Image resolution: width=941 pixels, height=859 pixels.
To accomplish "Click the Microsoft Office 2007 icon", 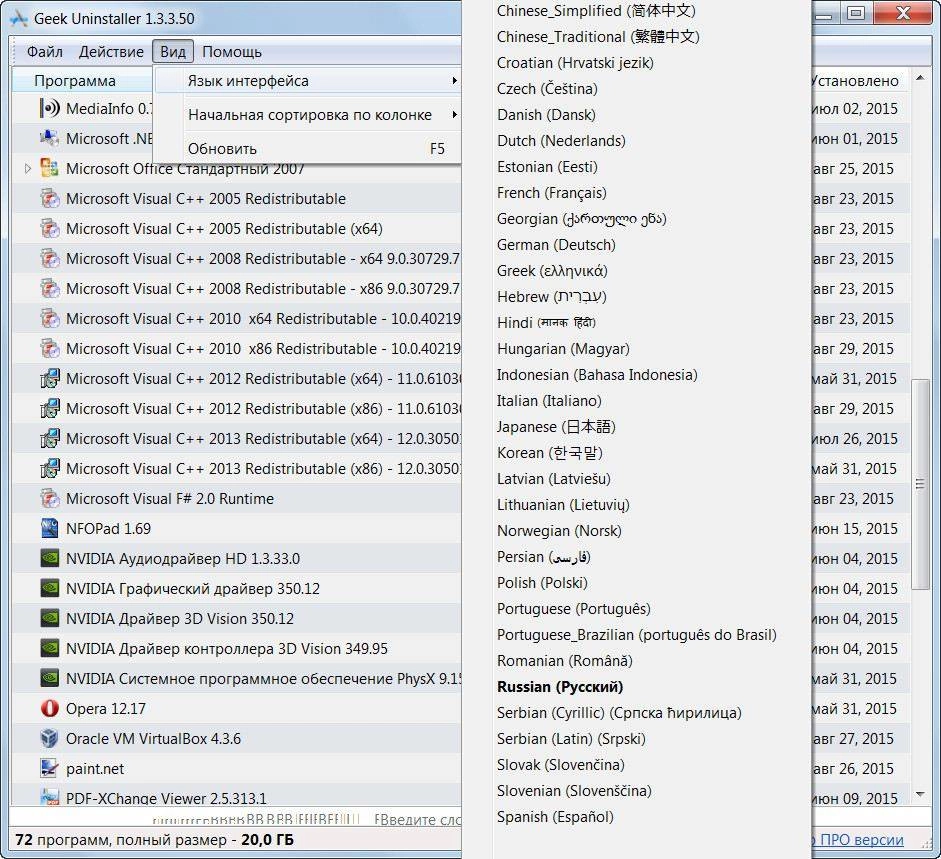I will pyautogui.click(x=50, y=169).
